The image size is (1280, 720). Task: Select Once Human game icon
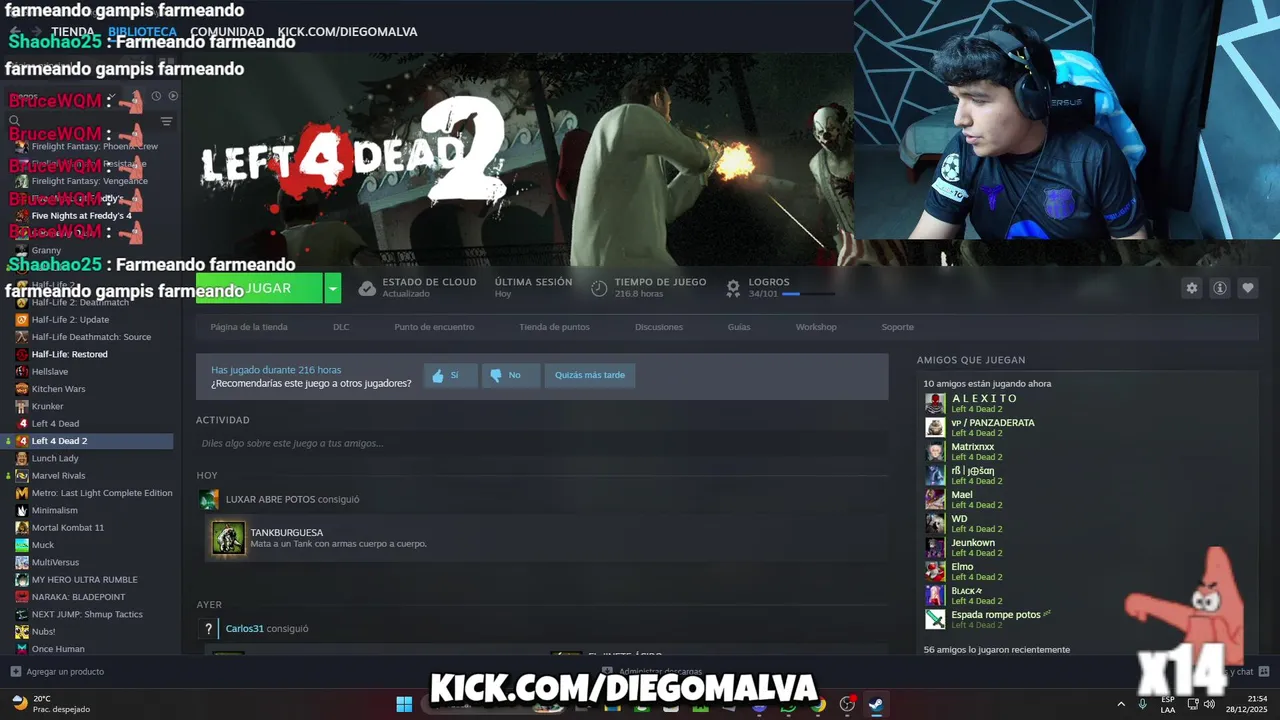tap(22, 649)
